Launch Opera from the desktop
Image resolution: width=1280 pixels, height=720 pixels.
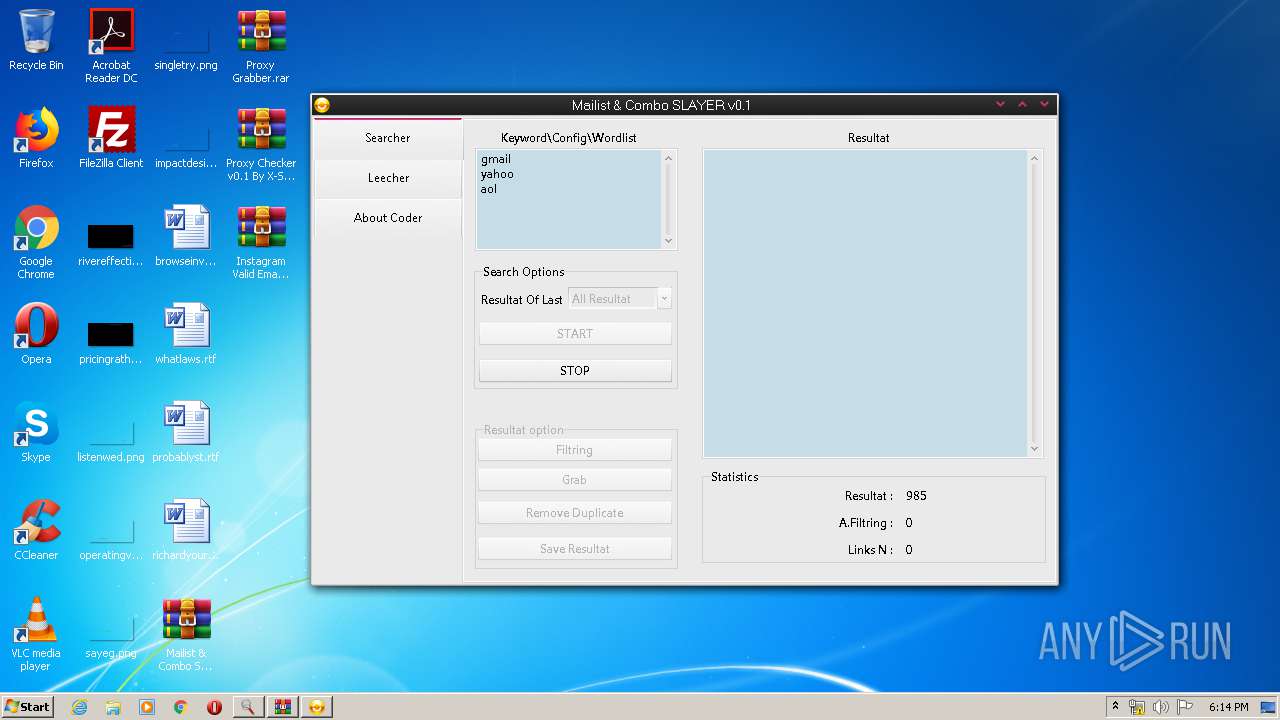pyautogui.click(x=36, y=334)
